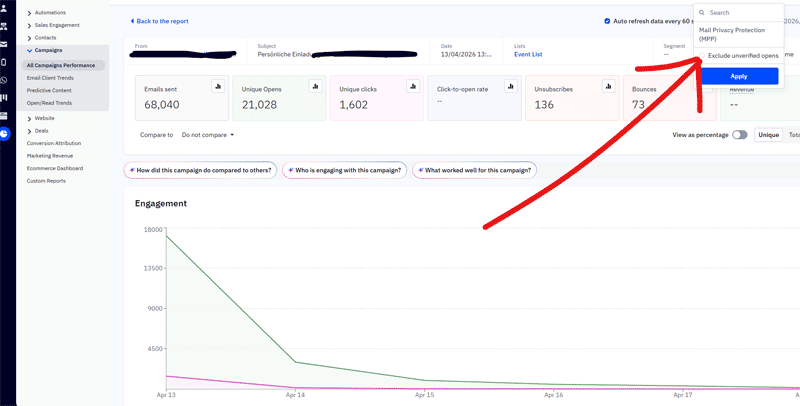Open Conversion Attribution report
The width and height of the screenshot is (800, 406).
pyautogui.click(x=54, y=143)
